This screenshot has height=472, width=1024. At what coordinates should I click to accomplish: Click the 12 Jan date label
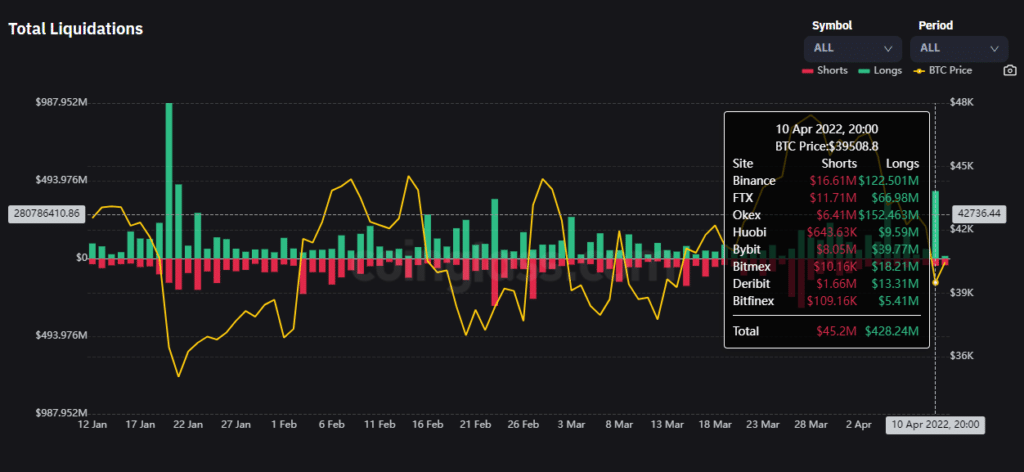pyautogui.click(x=92, y=424)
